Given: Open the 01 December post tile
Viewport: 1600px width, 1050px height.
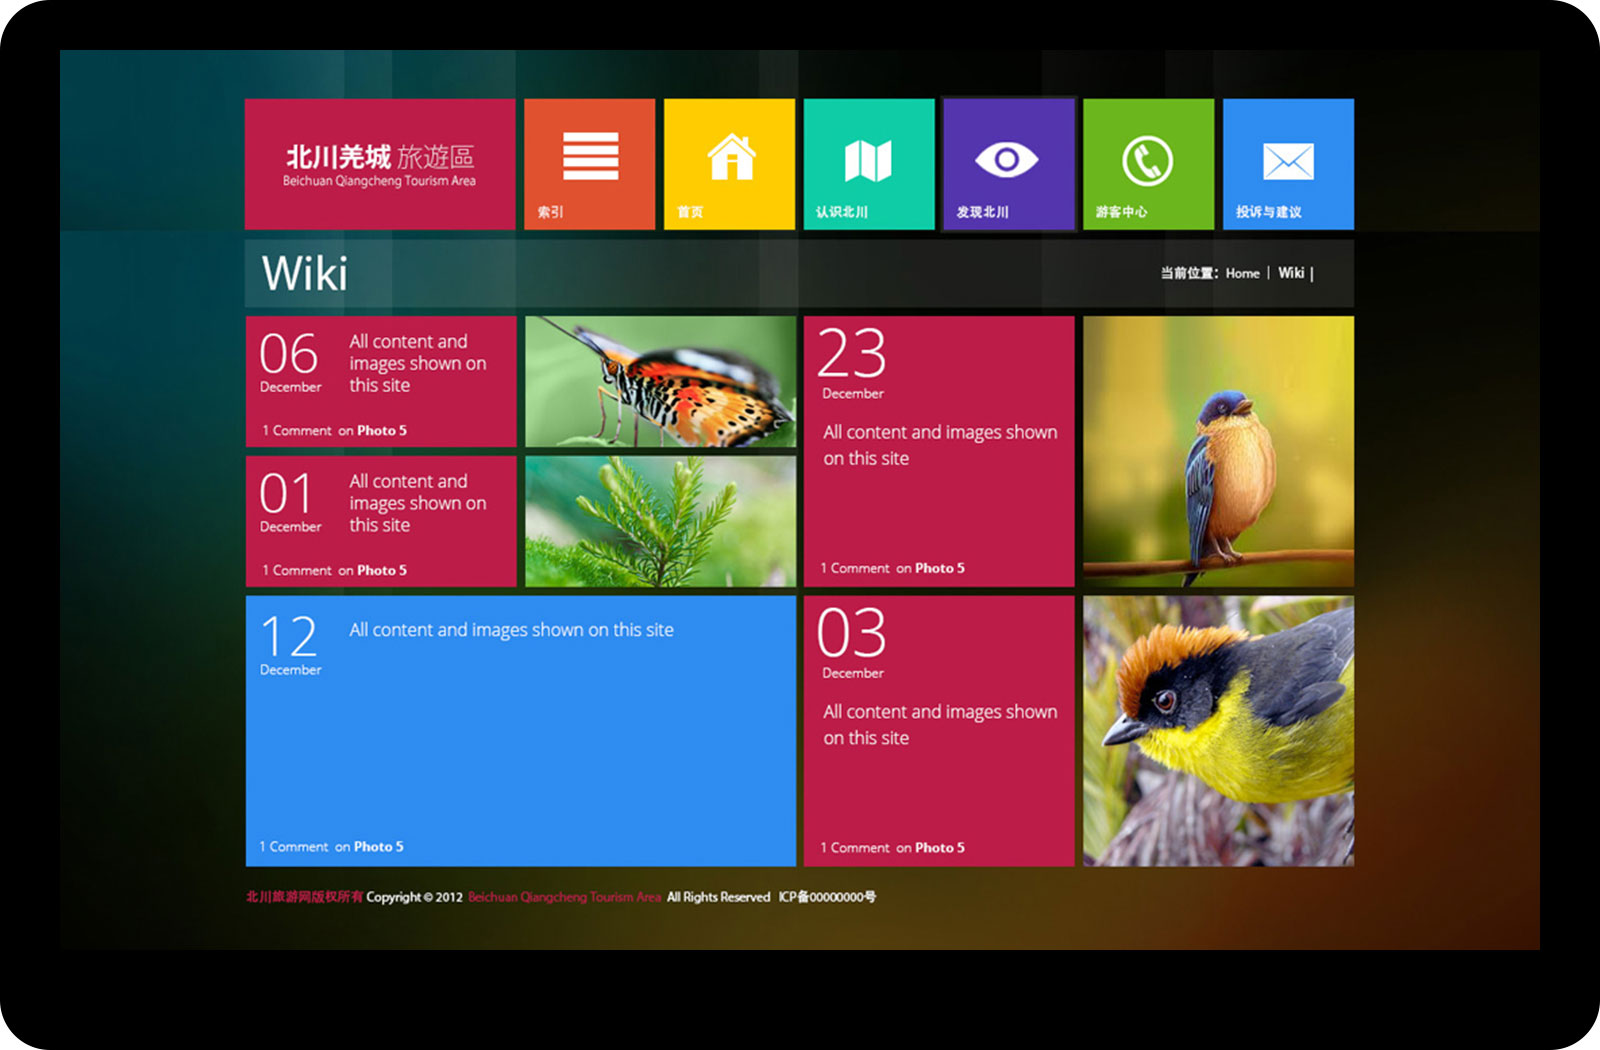Looking at the screenshot, I should [380, 521].
